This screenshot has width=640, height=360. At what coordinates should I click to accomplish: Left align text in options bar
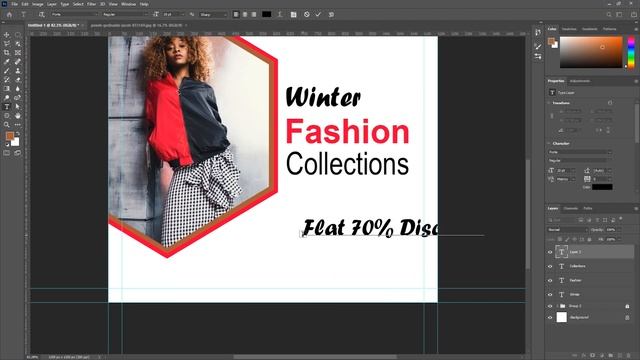[236, 14]
